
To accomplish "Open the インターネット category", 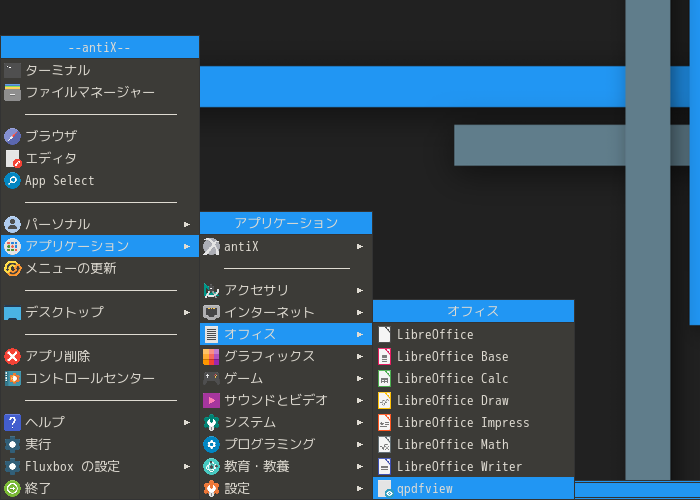I will pos(286,312).
